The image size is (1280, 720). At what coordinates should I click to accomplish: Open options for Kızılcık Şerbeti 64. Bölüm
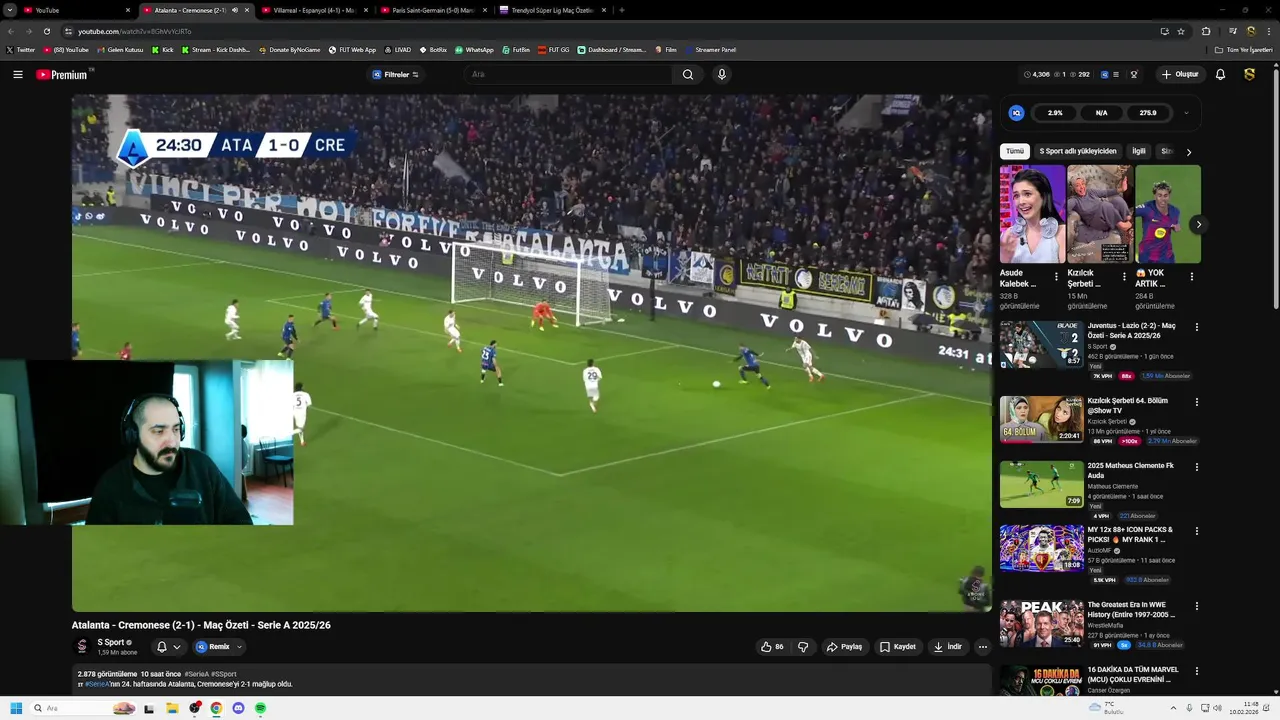click(1196, 402)
